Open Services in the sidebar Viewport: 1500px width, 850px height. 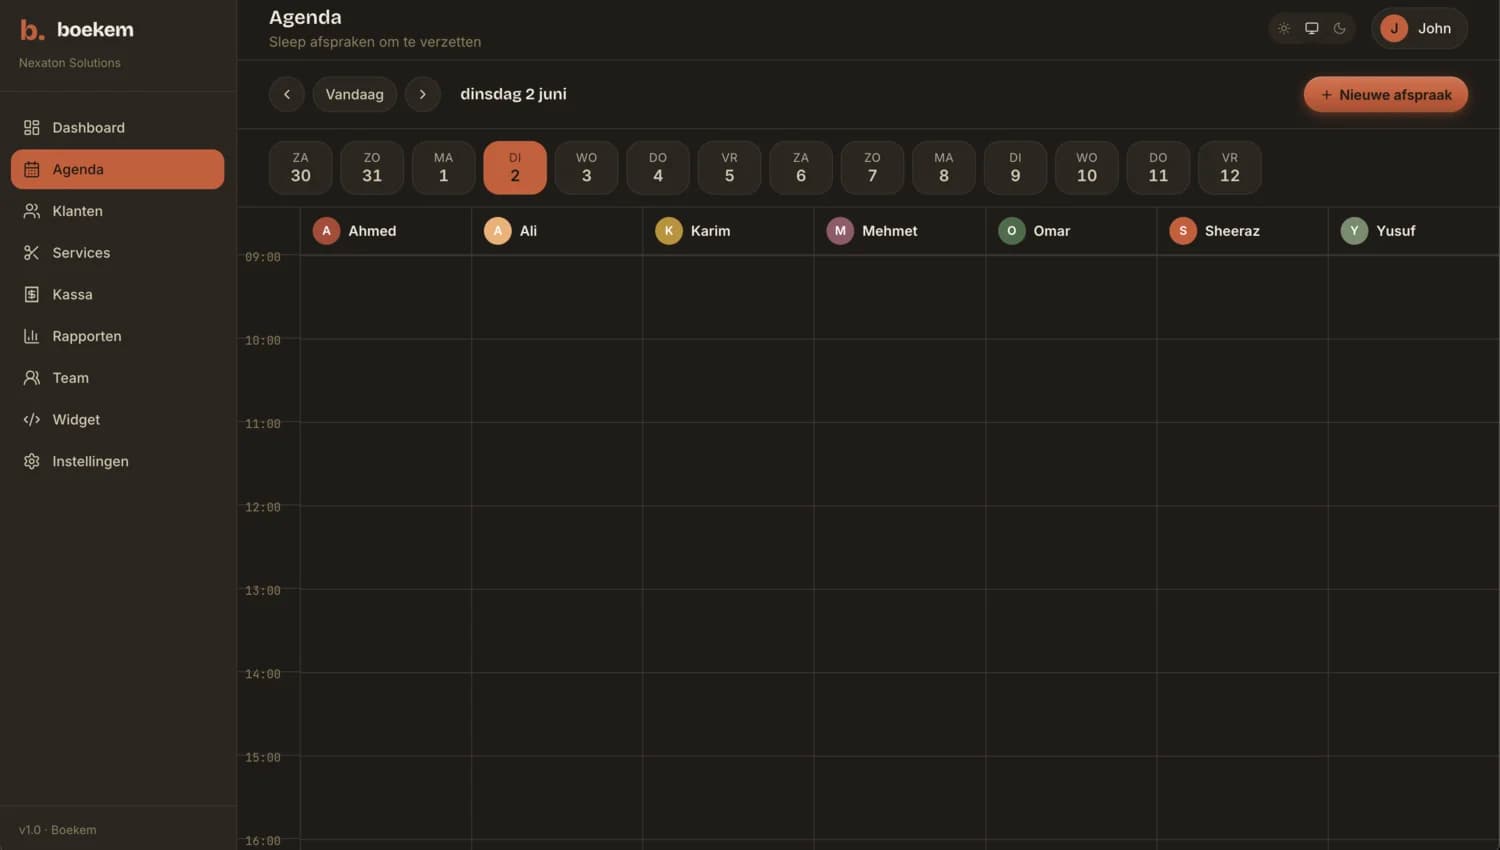118,253
